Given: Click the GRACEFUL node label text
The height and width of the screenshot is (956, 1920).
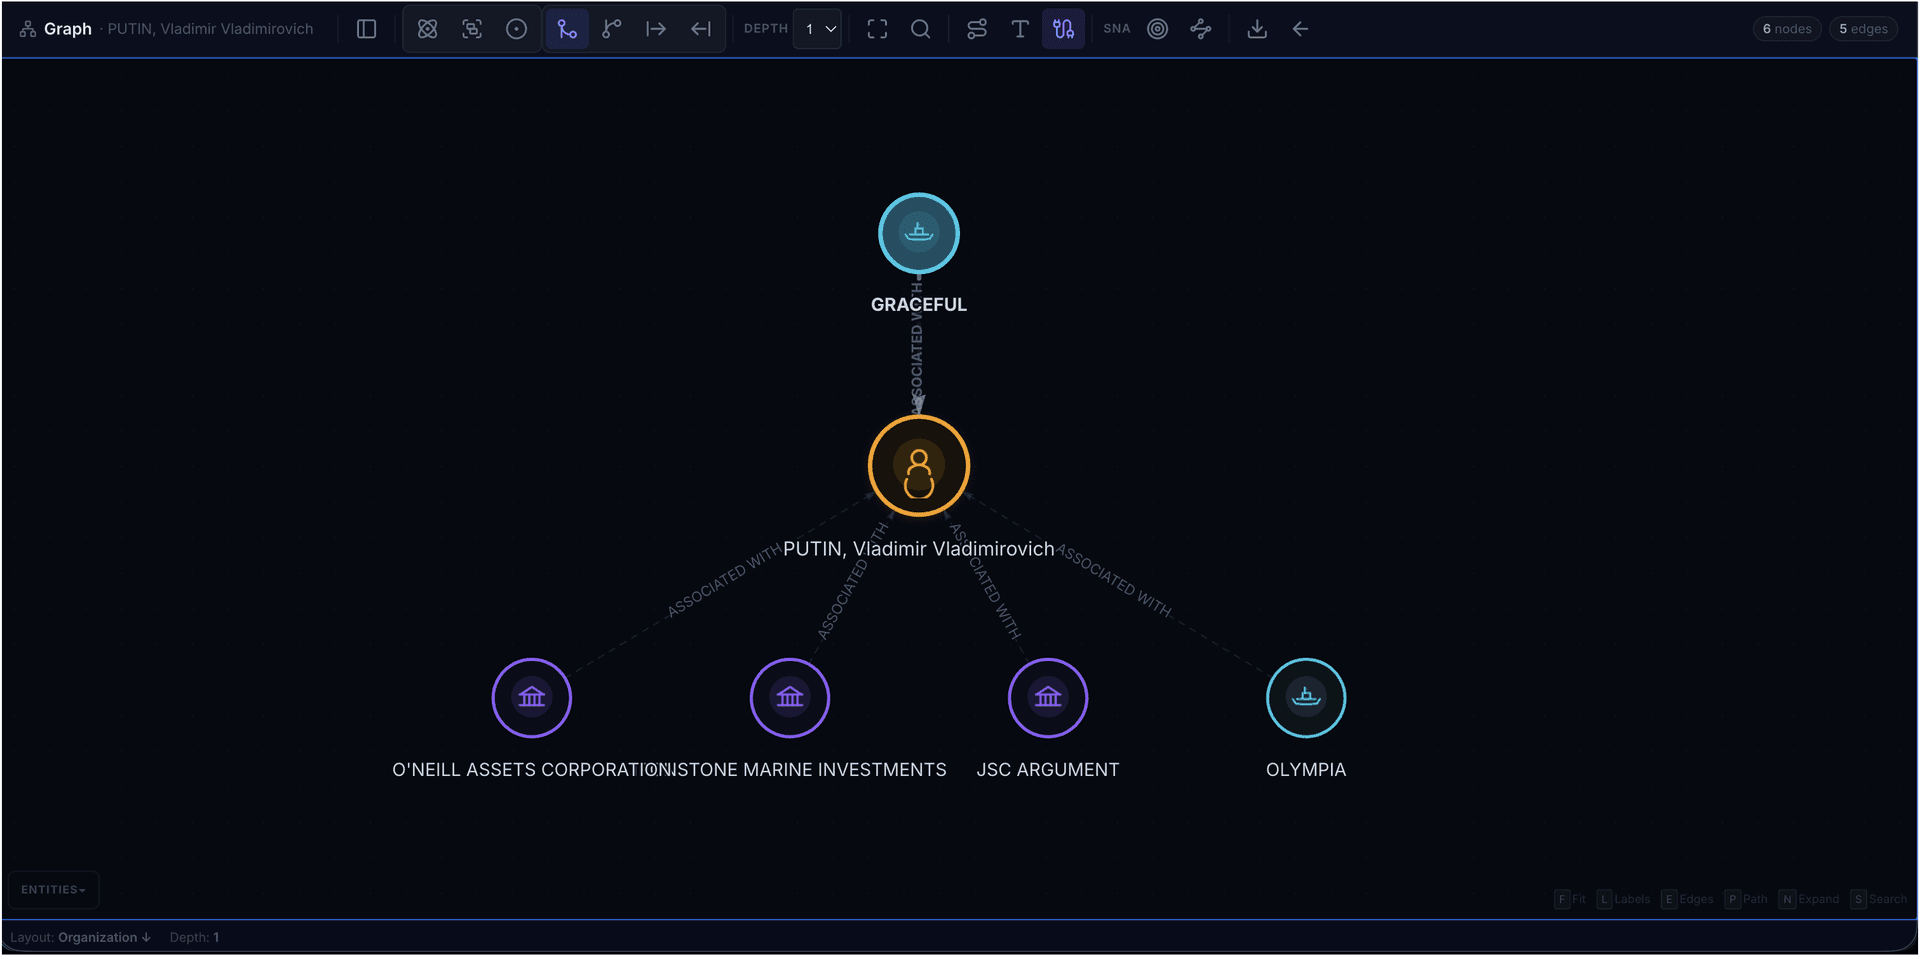Looking at the screenshot, I should click(x=919, y=304).
